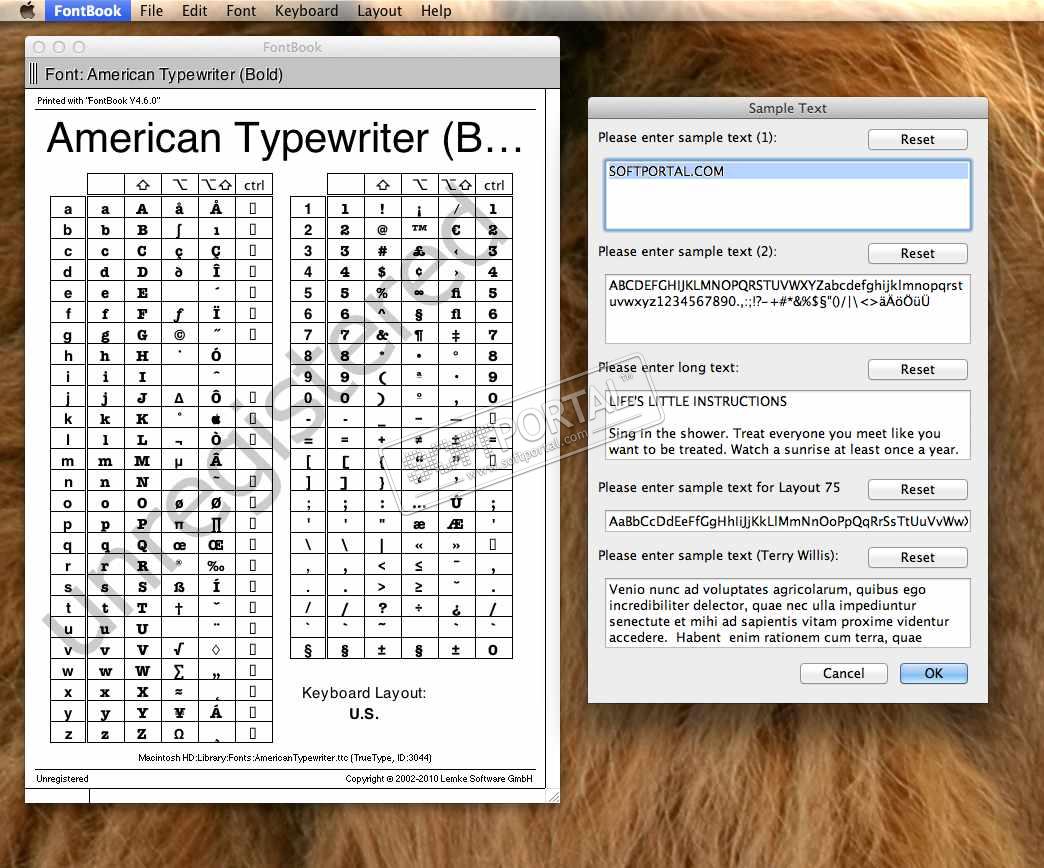Click the dagger glyph in the t row
1044x868 pixels.
pyautogui.click(x=179, y=607)
